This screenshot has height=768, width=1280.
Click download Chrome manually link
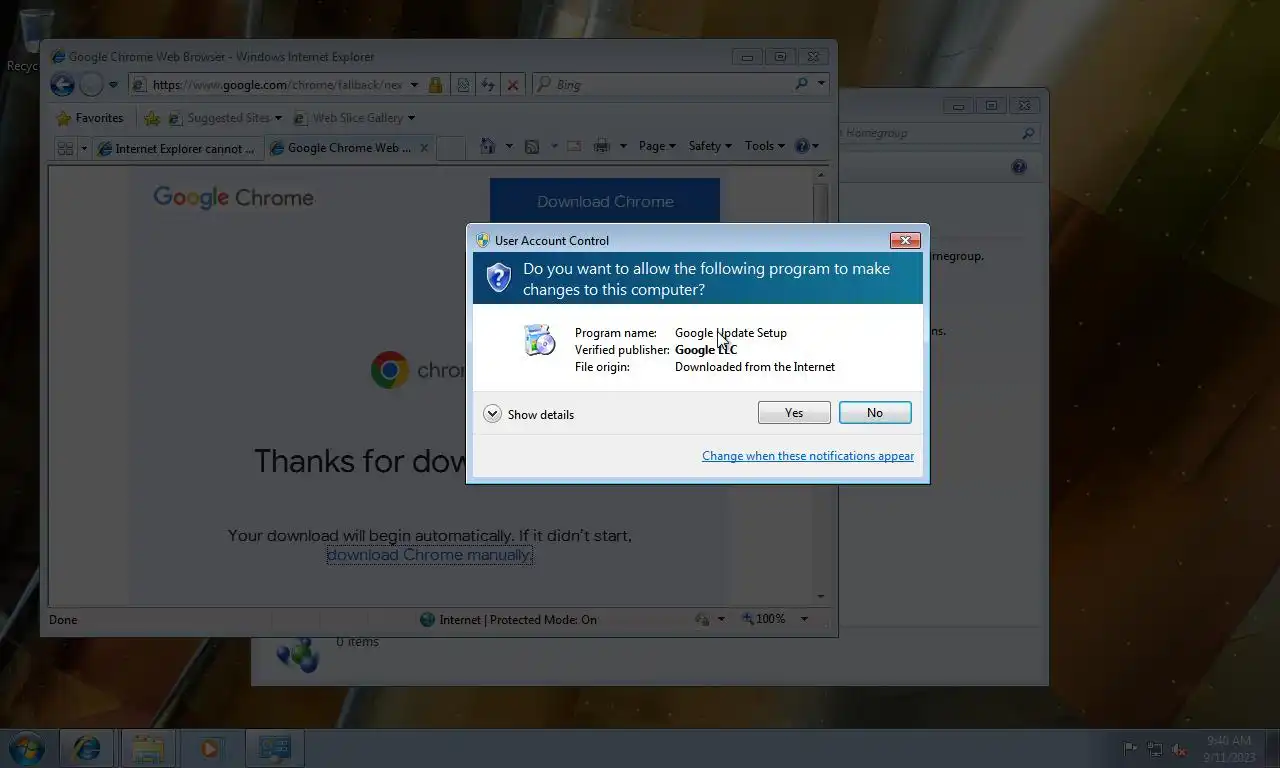pyautogui.click(x=429, y=555)
